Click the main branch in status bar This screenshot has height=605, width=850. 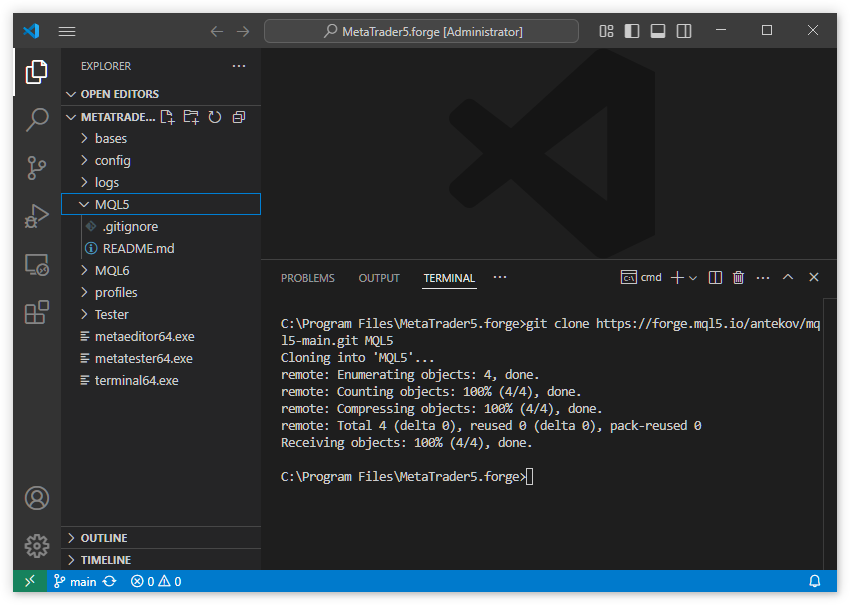[x=75, y=582]
